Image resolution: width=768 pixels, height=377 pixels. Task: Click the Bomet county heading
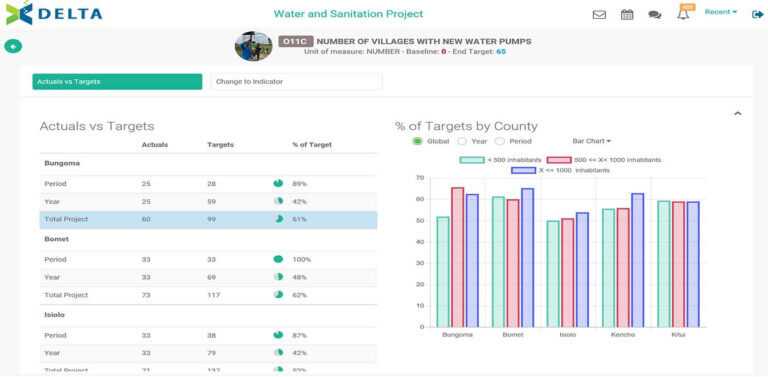tap(56, 239)
